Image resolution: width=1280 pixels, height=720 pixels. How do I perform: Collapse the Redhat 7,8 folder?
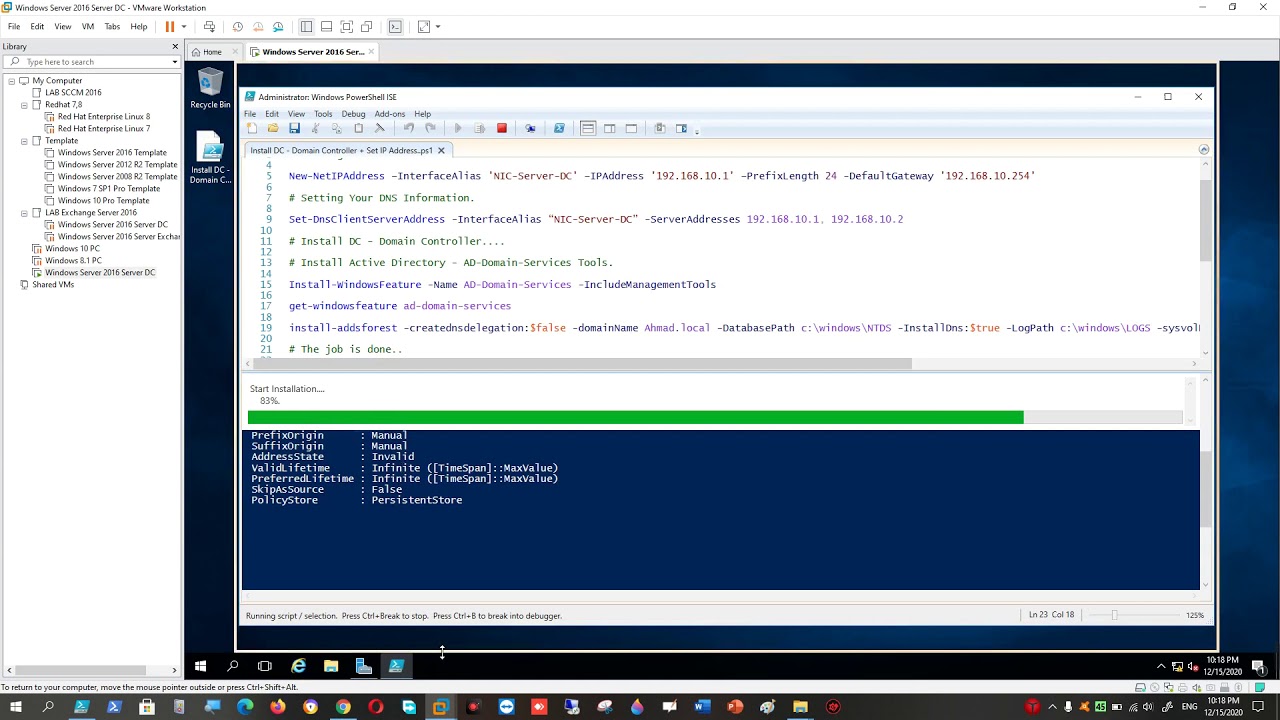pyautogui.click(x=24, y=105)
